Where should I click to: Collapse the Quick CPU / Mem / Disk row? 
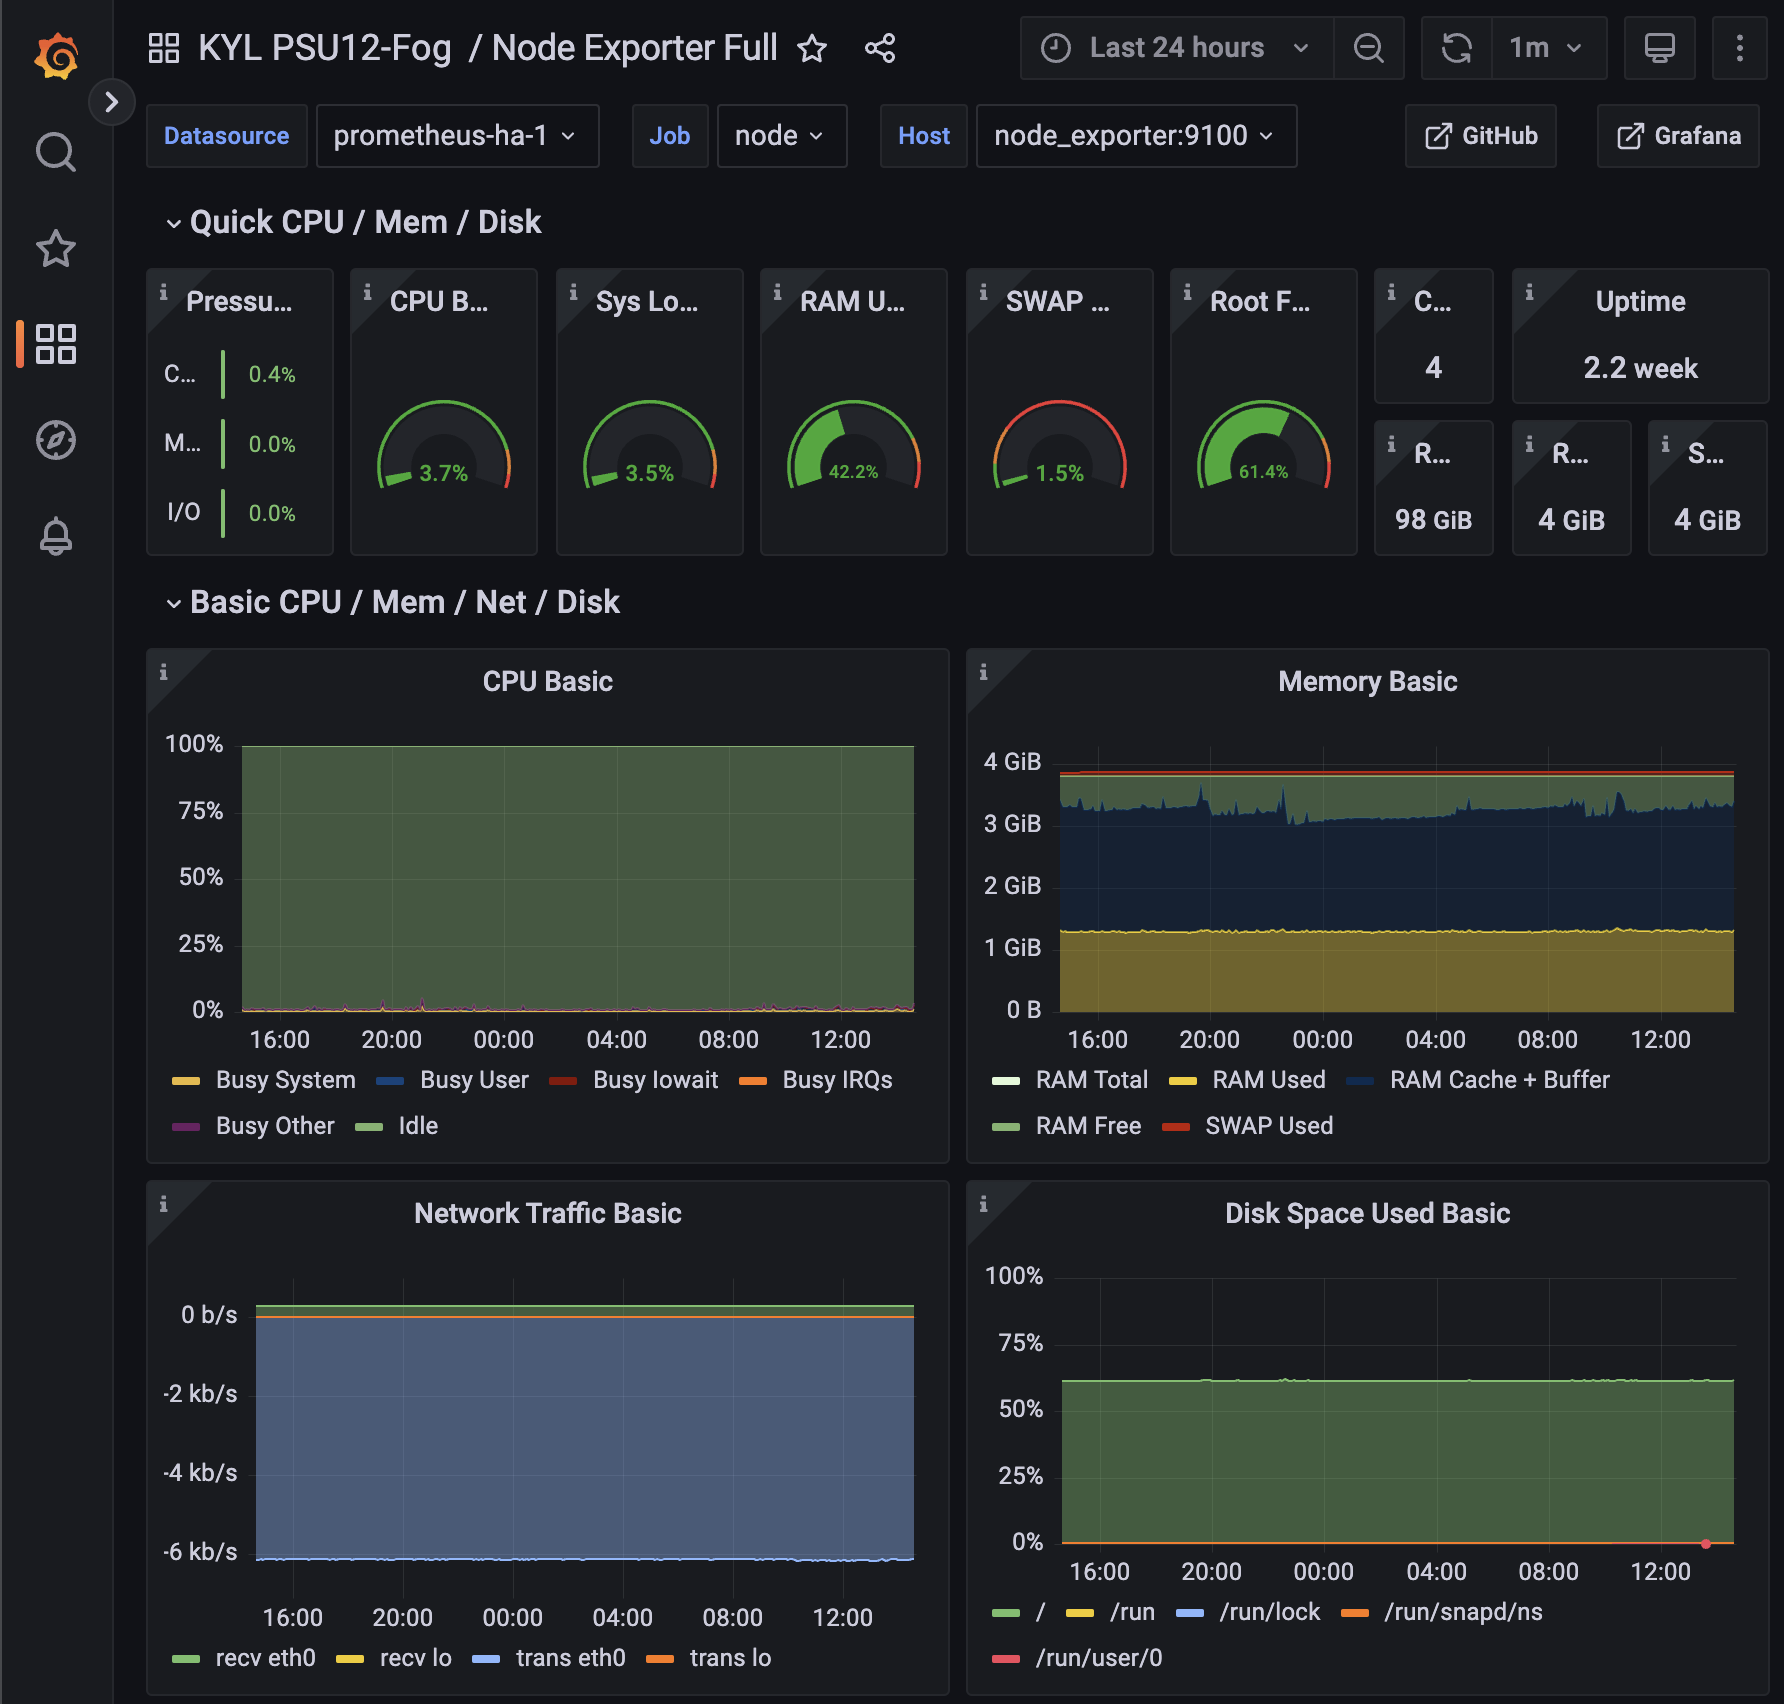coord(172,222)
